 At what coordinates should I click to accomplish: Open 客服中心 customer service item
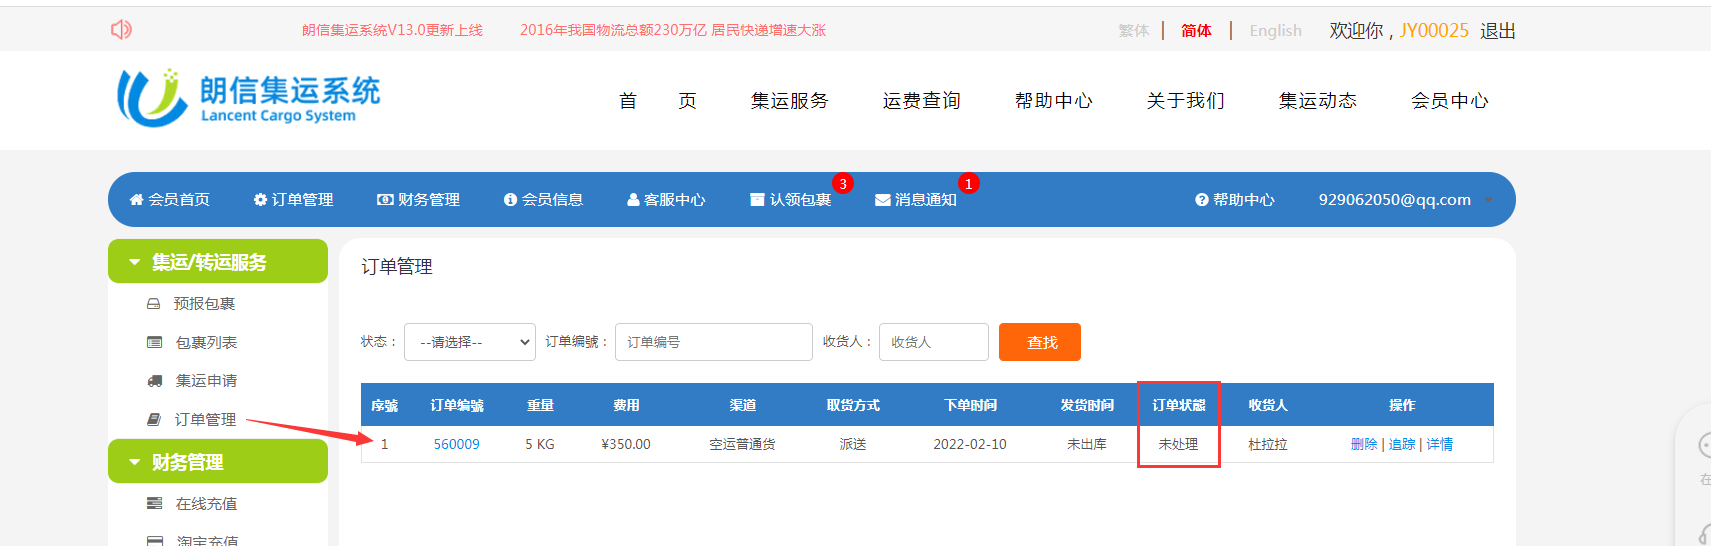point(666,200)
